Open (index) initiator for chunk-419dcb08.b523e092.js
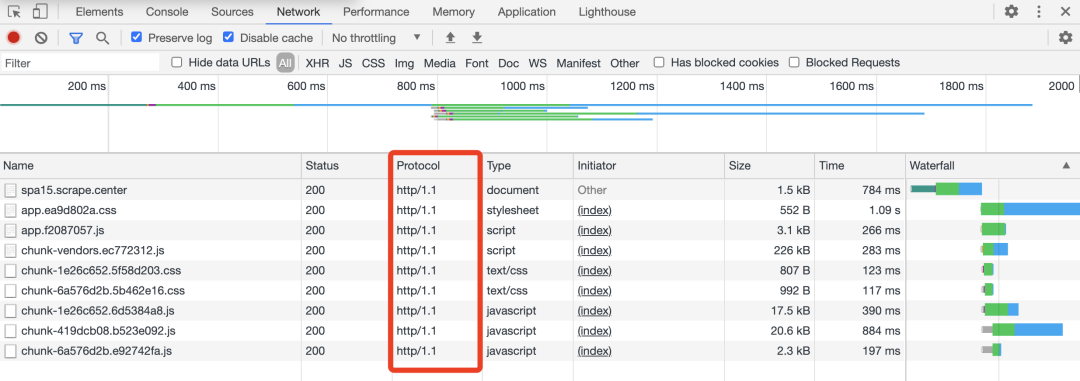This screenshot has width=1080, height=381. 594,331
